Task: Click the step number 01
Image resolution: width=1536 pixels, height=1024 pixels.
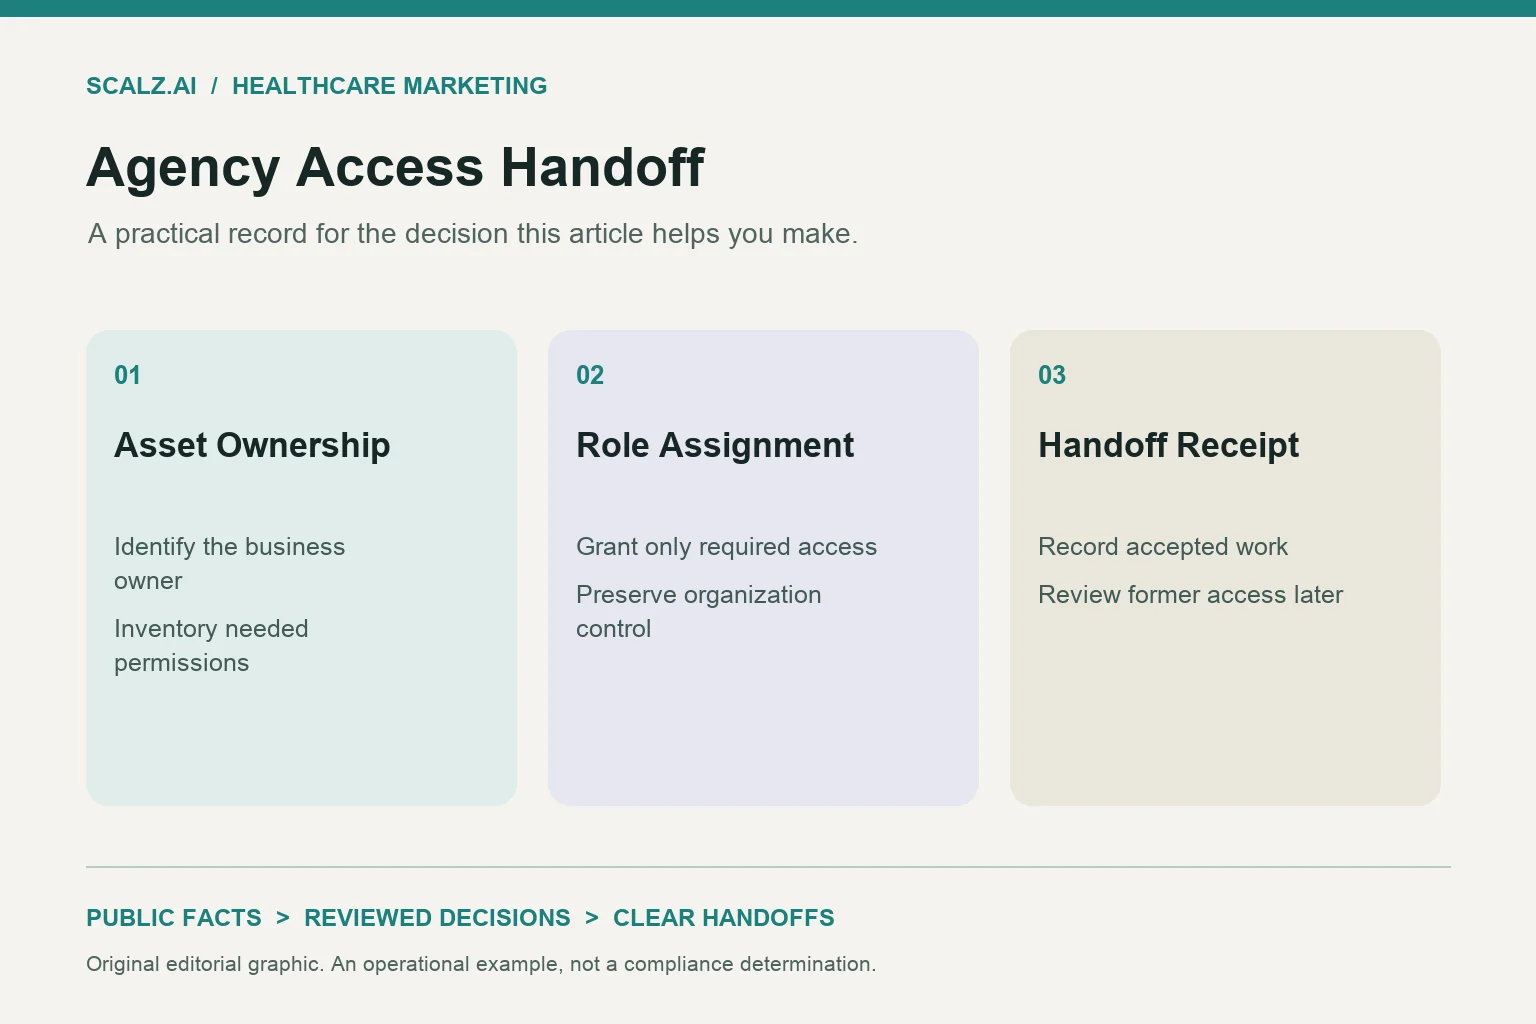Action: pyautogui.click(x=127, y=375)
